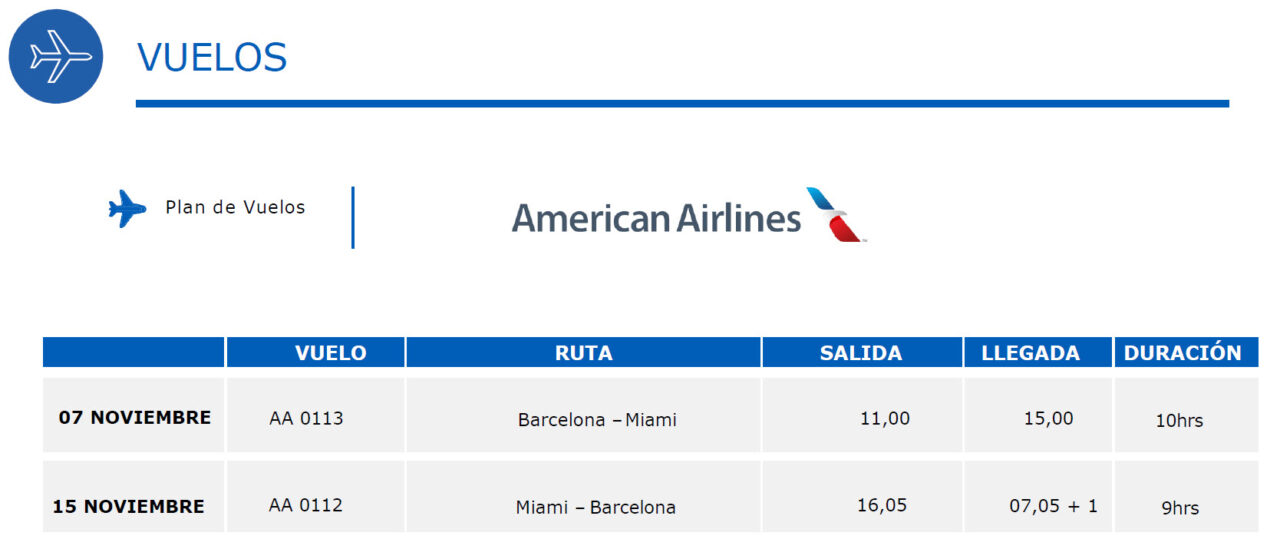Click the small blue Plan de Vuelos airplane
The image size is (1280, 549).
127,208
